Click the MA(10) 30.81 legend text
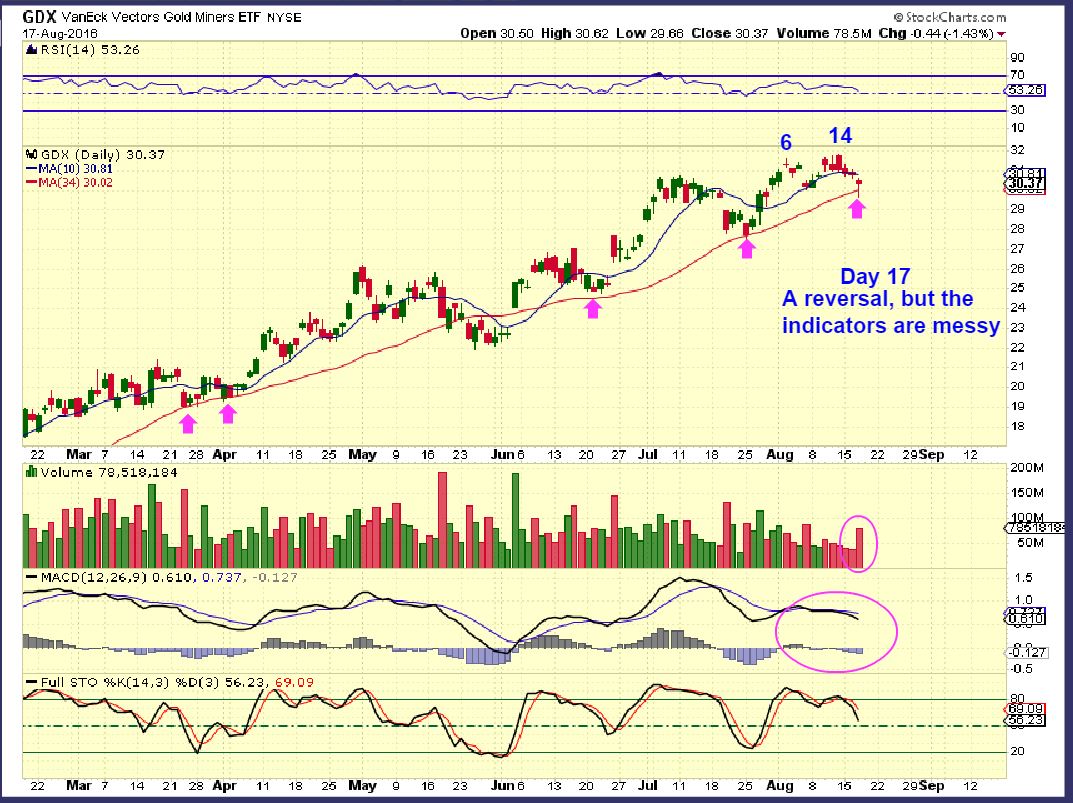1073x803 pixels. (75, 168)
